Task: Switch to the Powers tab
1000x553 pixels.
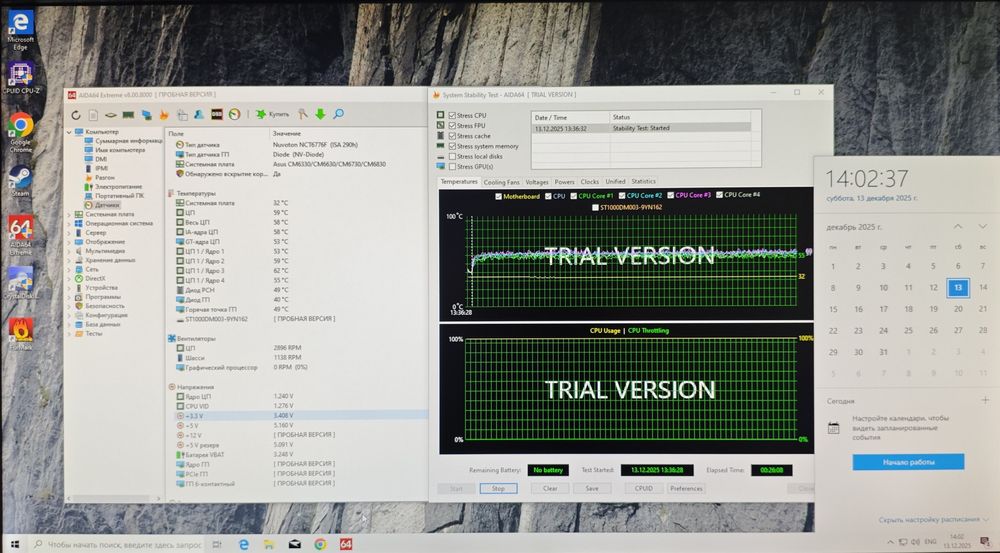Action: click(x=564, y=182)
